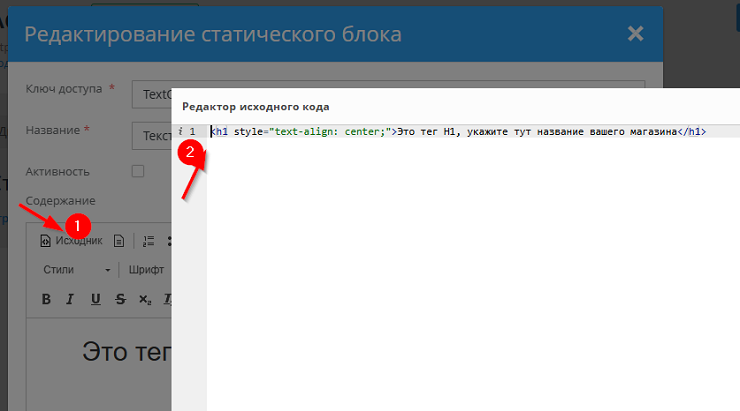This screenshot has width=740, height=411.
Task: Click the document template icon next to Исходник
Action: [x=118, y=241]
